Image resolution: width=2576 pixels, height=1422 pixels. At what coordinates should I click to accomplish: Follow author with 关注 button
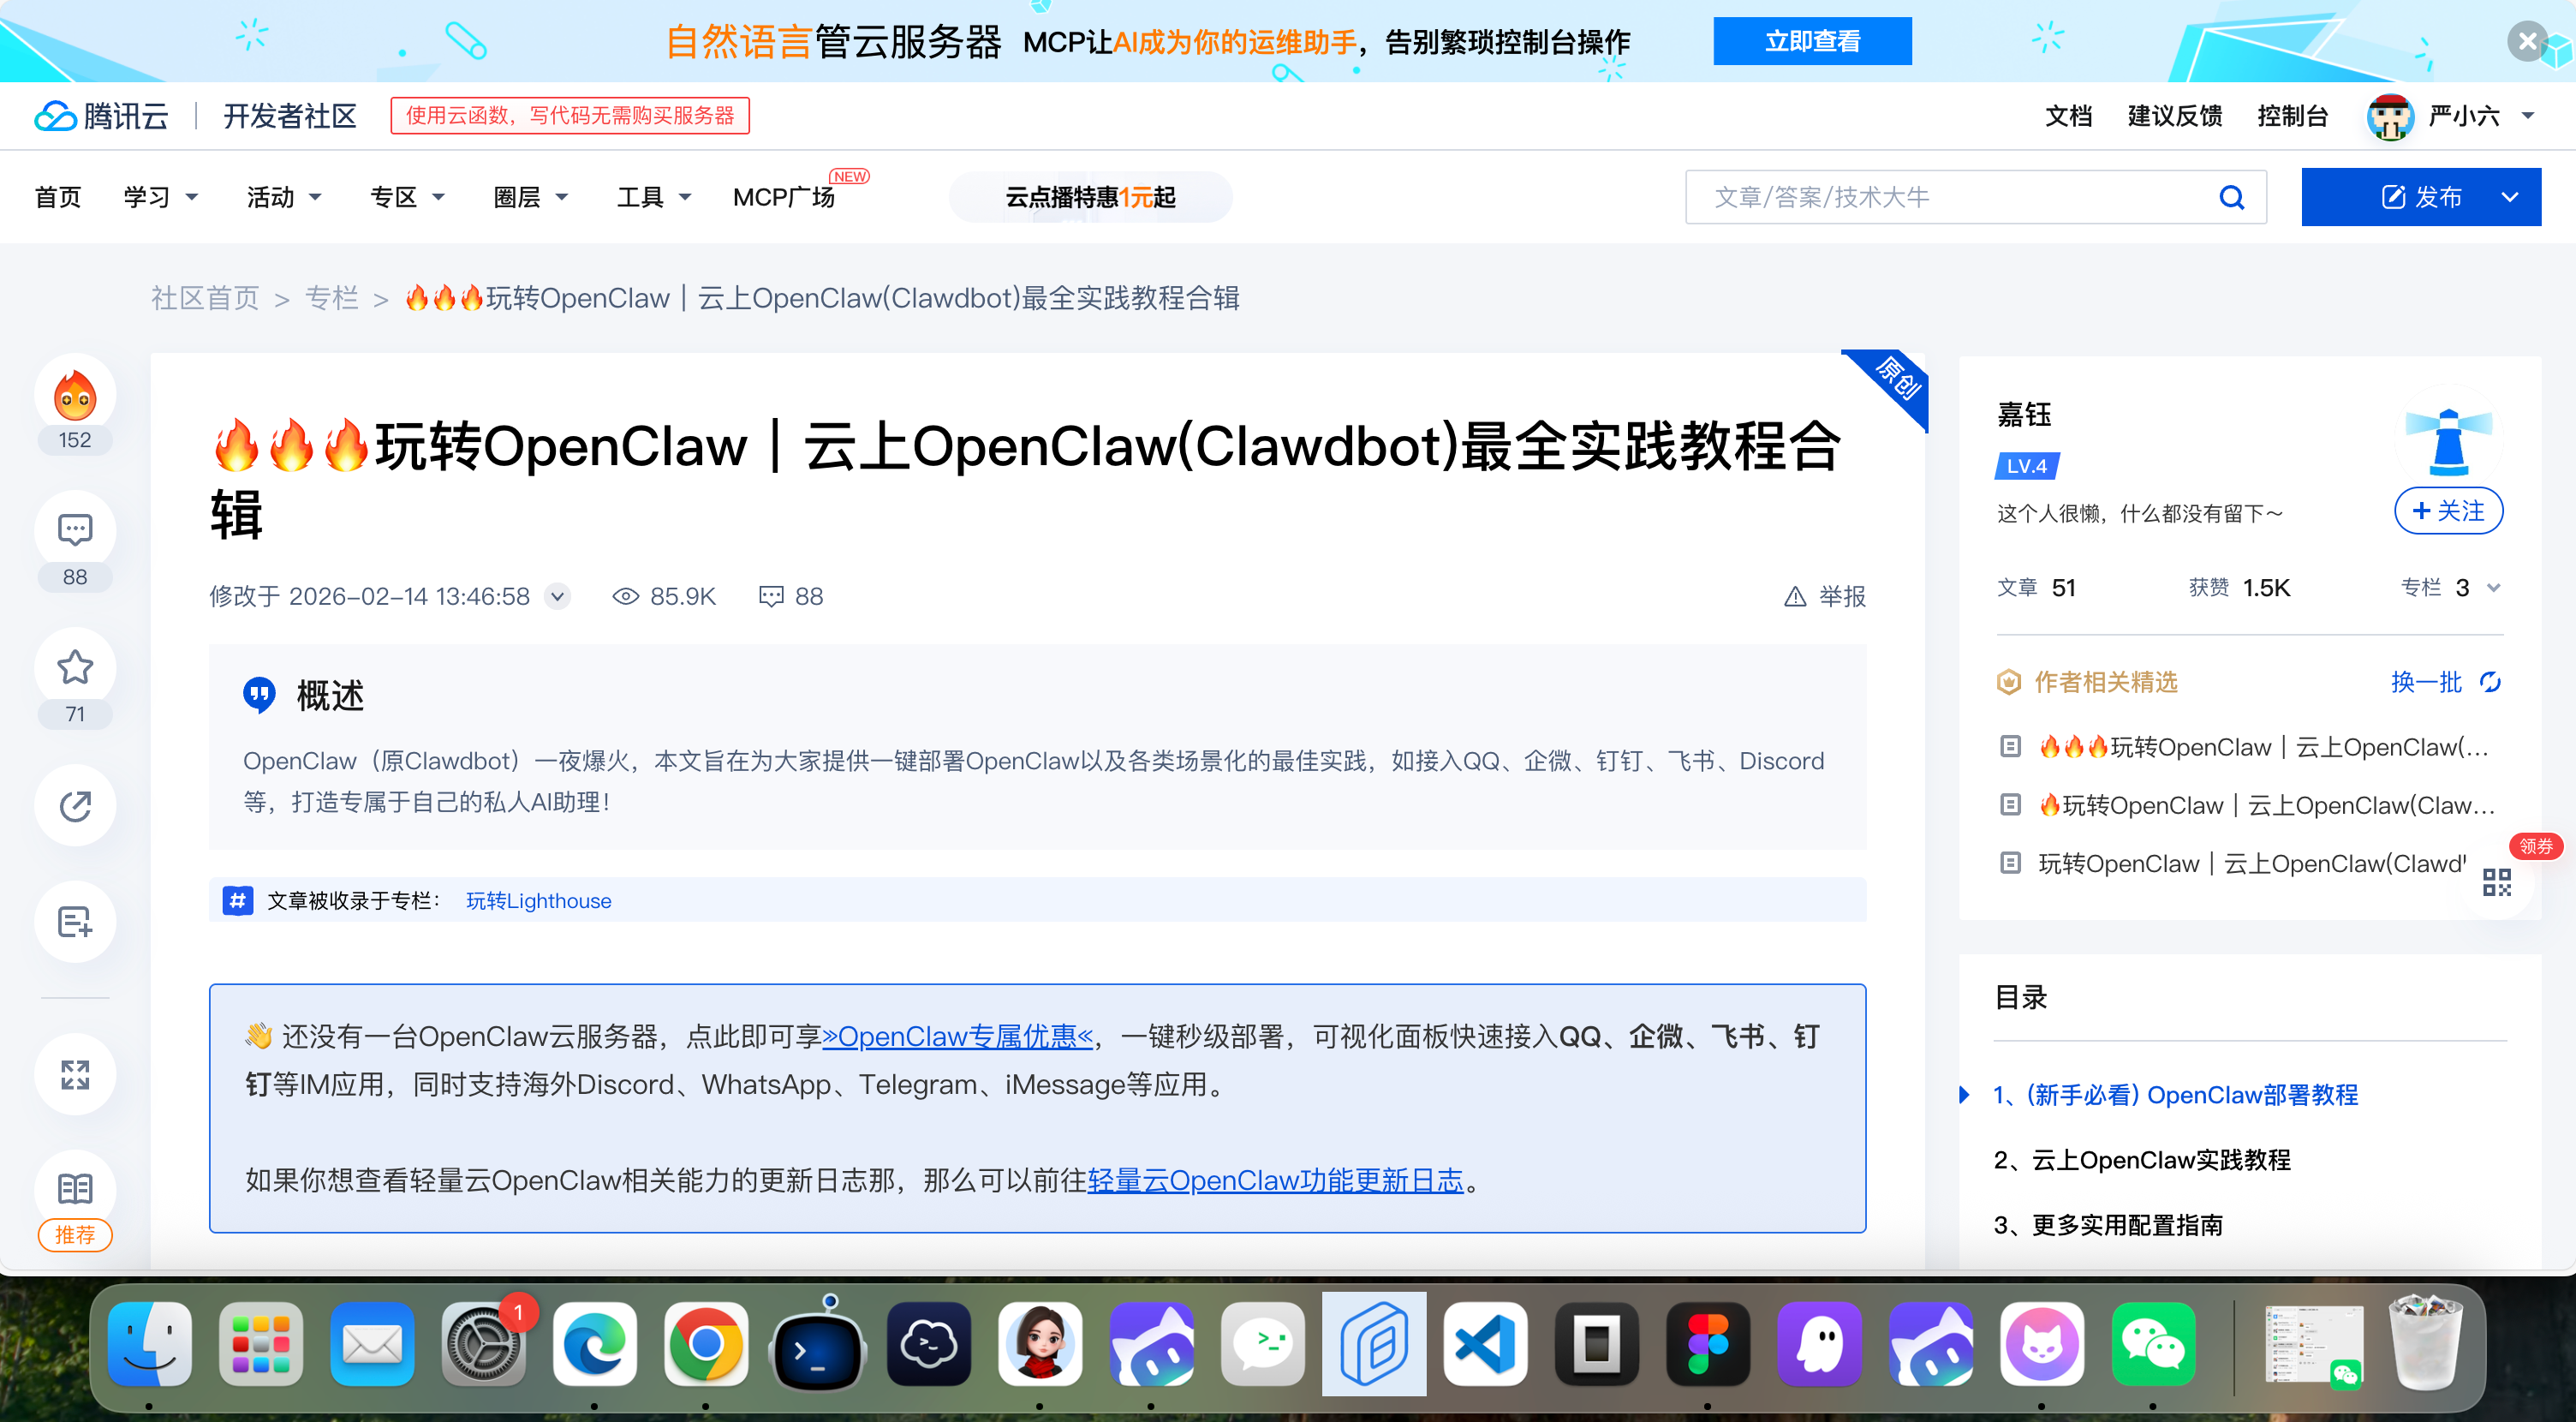[2448, 511]
